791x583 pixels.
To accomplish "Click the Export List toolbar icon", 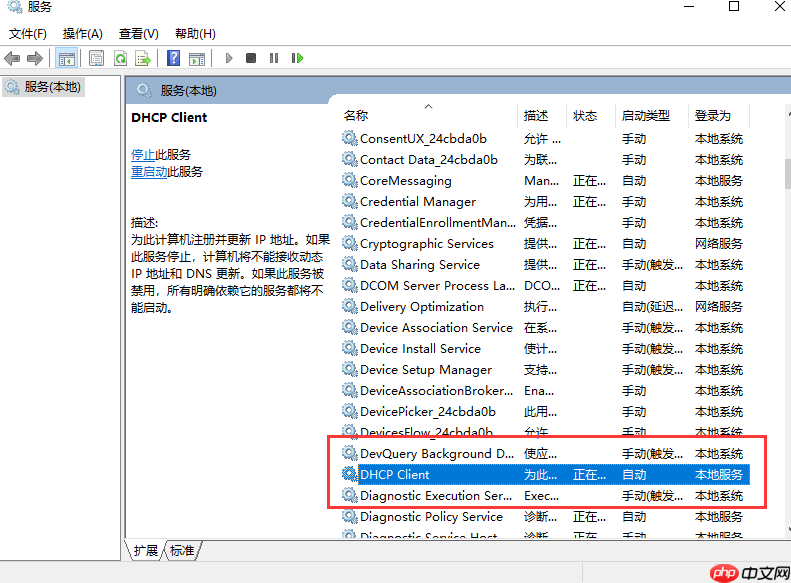I will coord(143,58).
